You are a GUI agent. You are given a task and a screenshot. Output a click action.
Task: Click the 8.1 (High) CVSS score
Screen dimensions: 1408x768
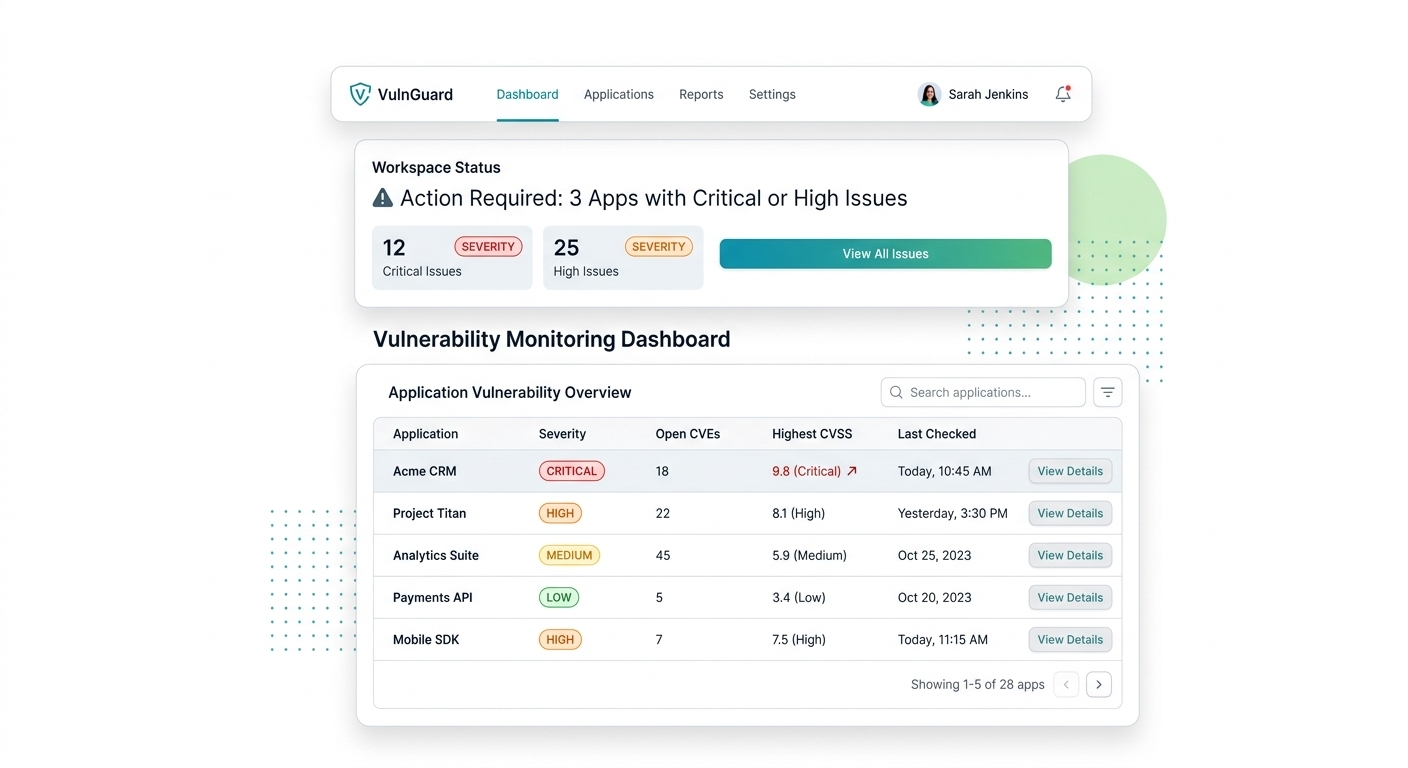798,513
